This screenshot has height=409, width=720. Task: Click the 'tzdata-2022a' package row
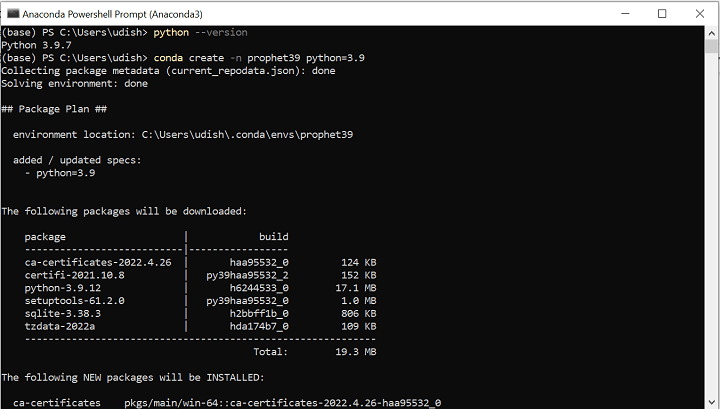click(200, 327)
